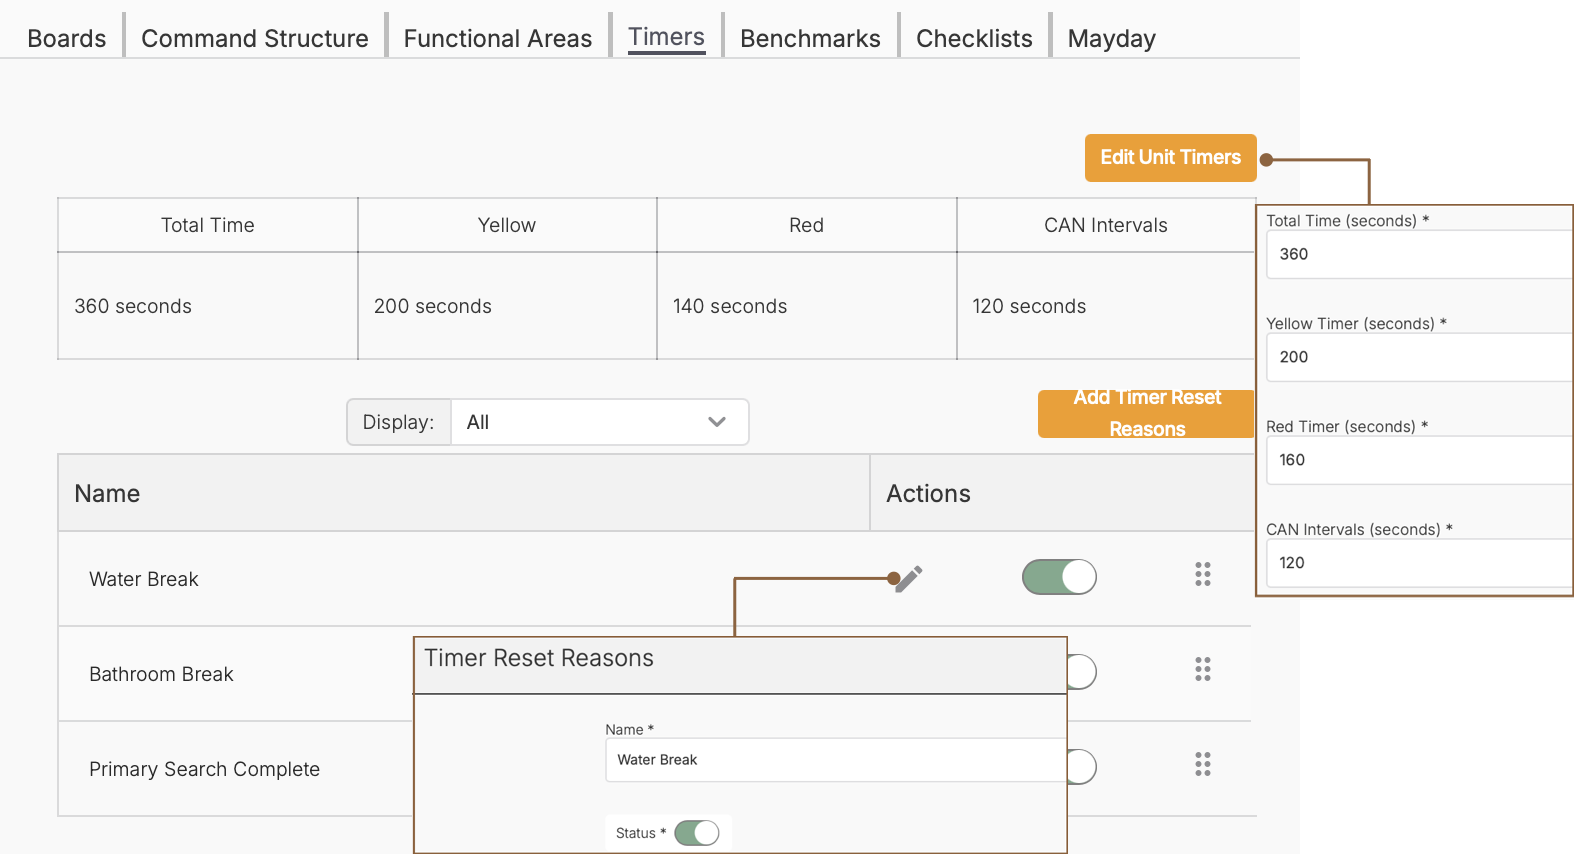Screen dimensions: 1574x854
Task: Click the Edit Unit Timers button
Action: (x=1171, y=158)
